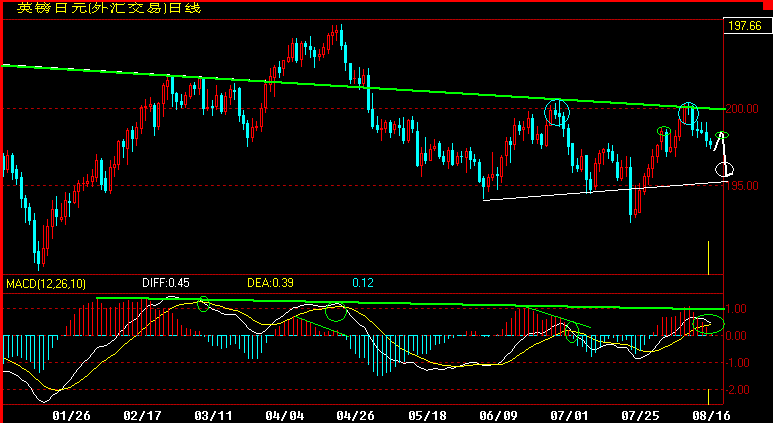Click the DIFF:0.45 value

tap(166, 283)
